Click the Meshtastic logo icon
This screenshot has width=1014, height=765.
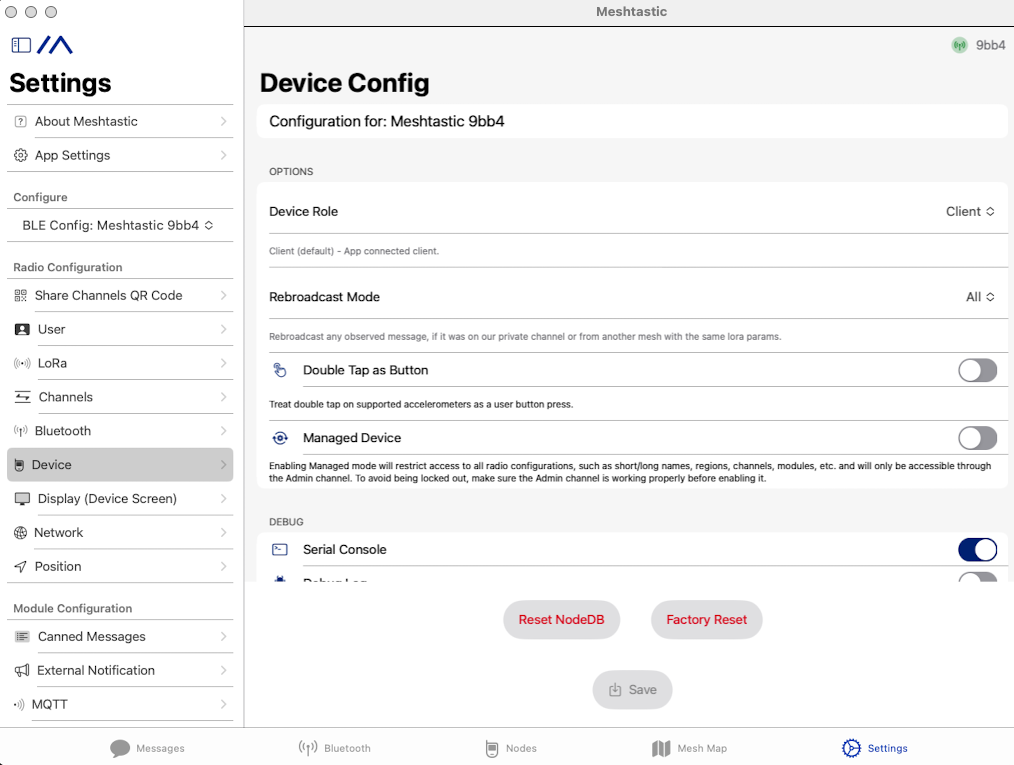tap(55, 45)
